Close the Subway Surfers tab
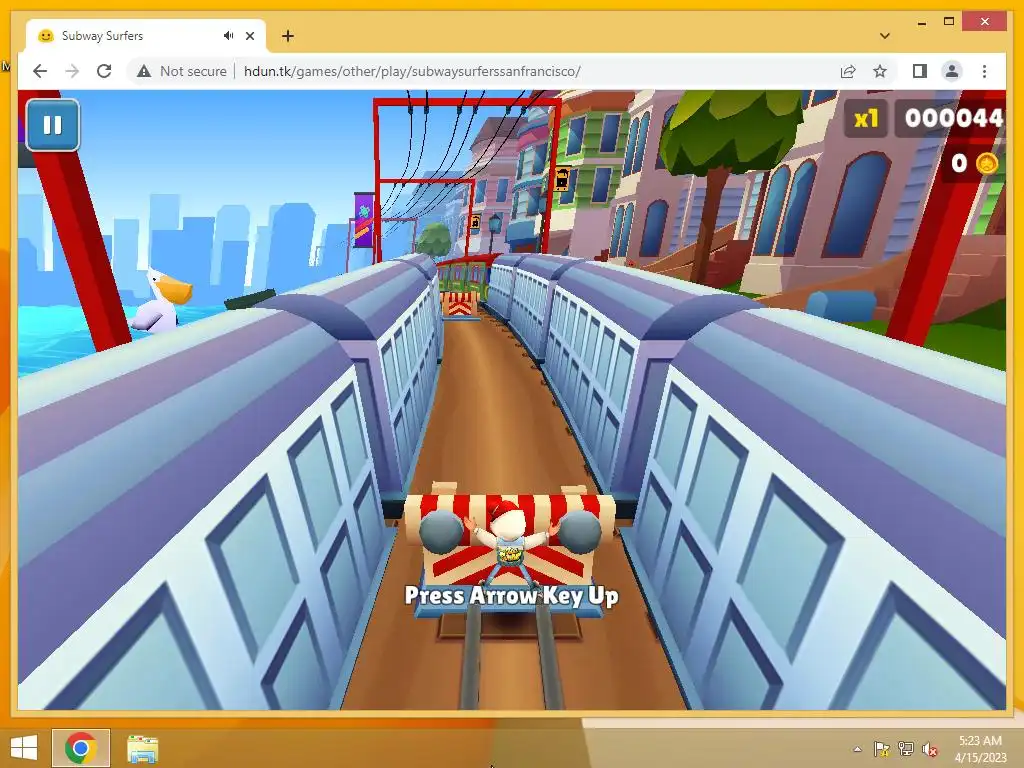This screenshot has width=1024, height=768. [x=249, y=36]
